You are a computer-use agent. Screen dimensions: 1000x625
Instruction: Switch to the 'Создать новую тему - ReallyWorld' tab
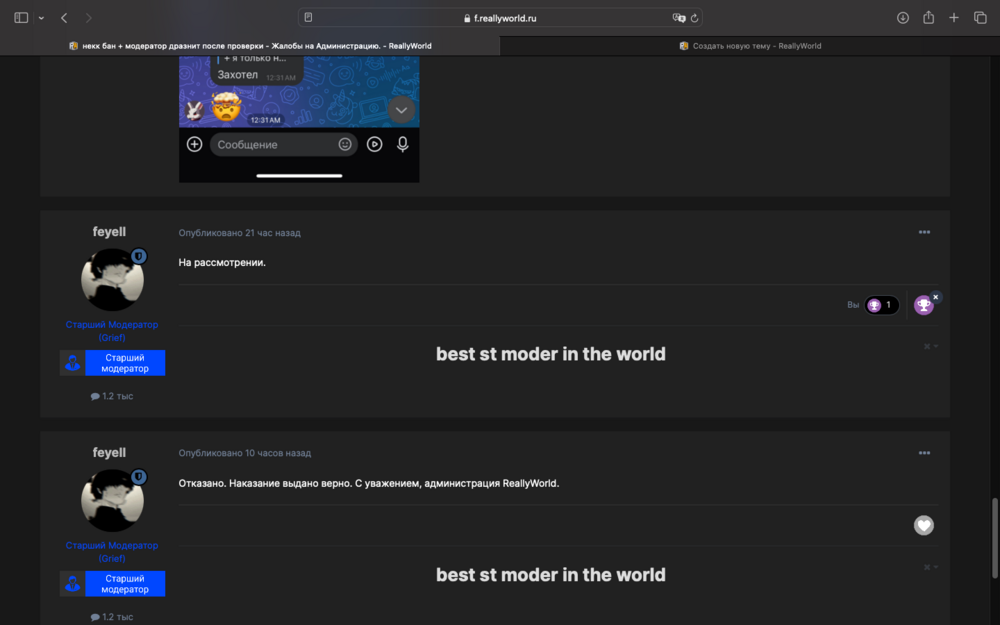click(750, 46)
